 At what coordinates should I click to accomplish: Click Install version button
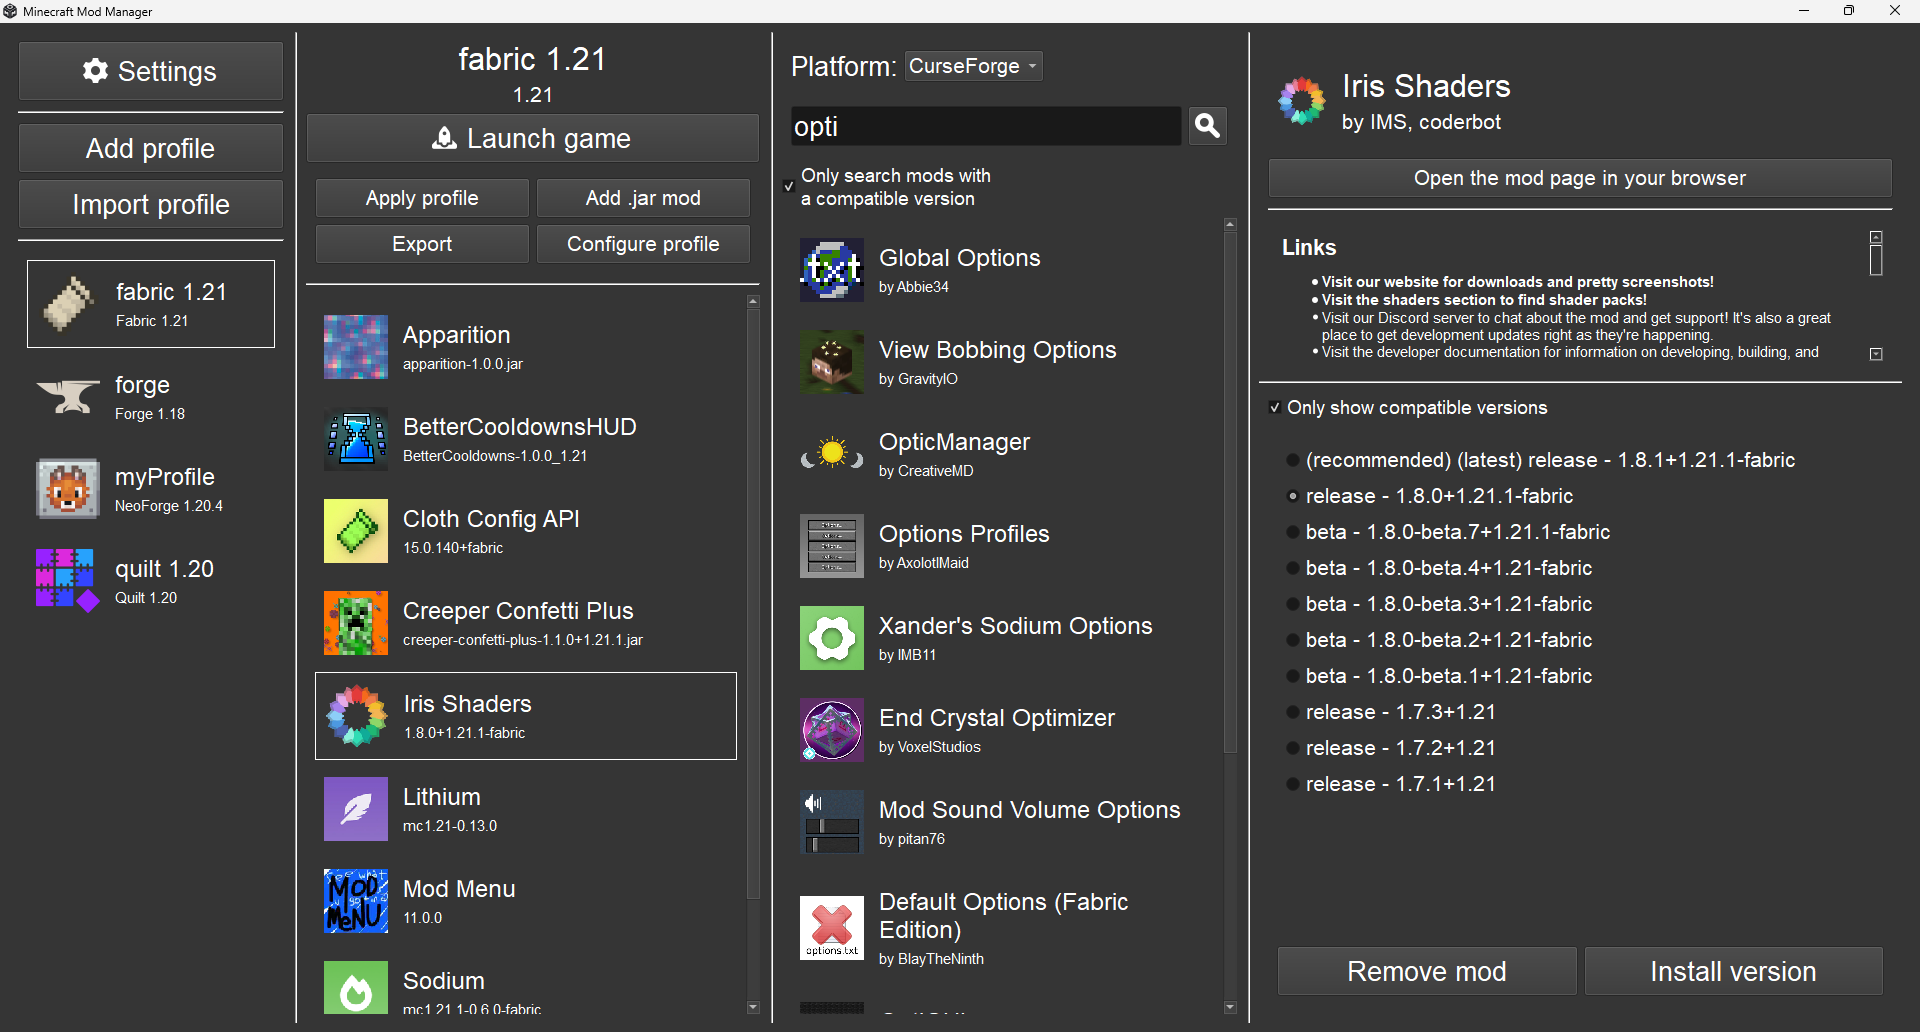pos(1734,971)
